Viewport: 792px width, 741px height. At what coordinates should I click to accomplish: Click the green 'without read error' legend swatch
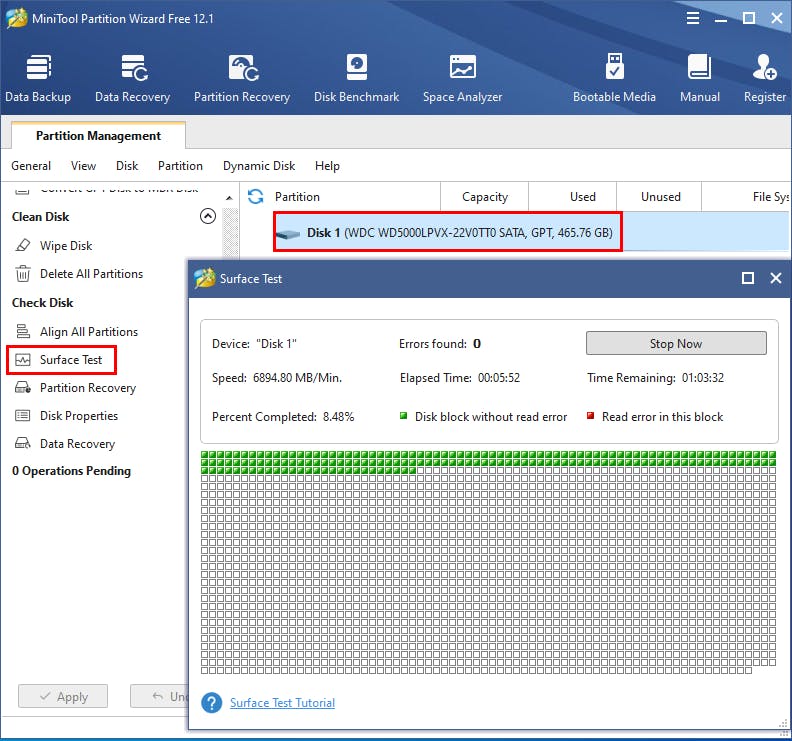[404, 416]
